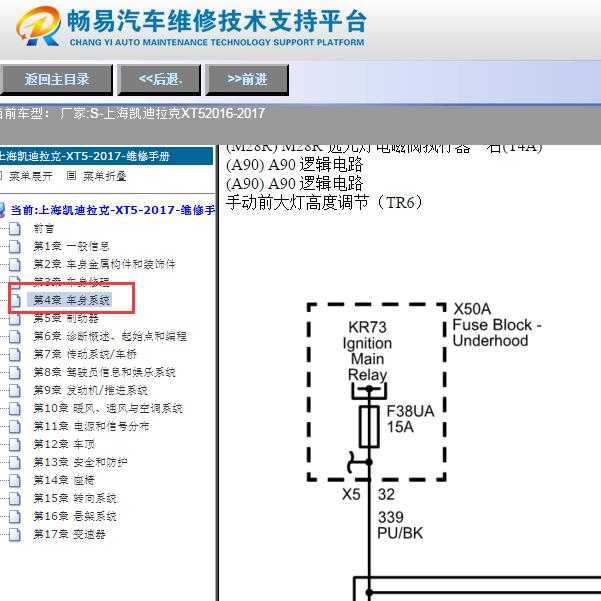Open 第14章 座椅
Viewport: 601px width, 601px height.
click(x=64, y=480)
